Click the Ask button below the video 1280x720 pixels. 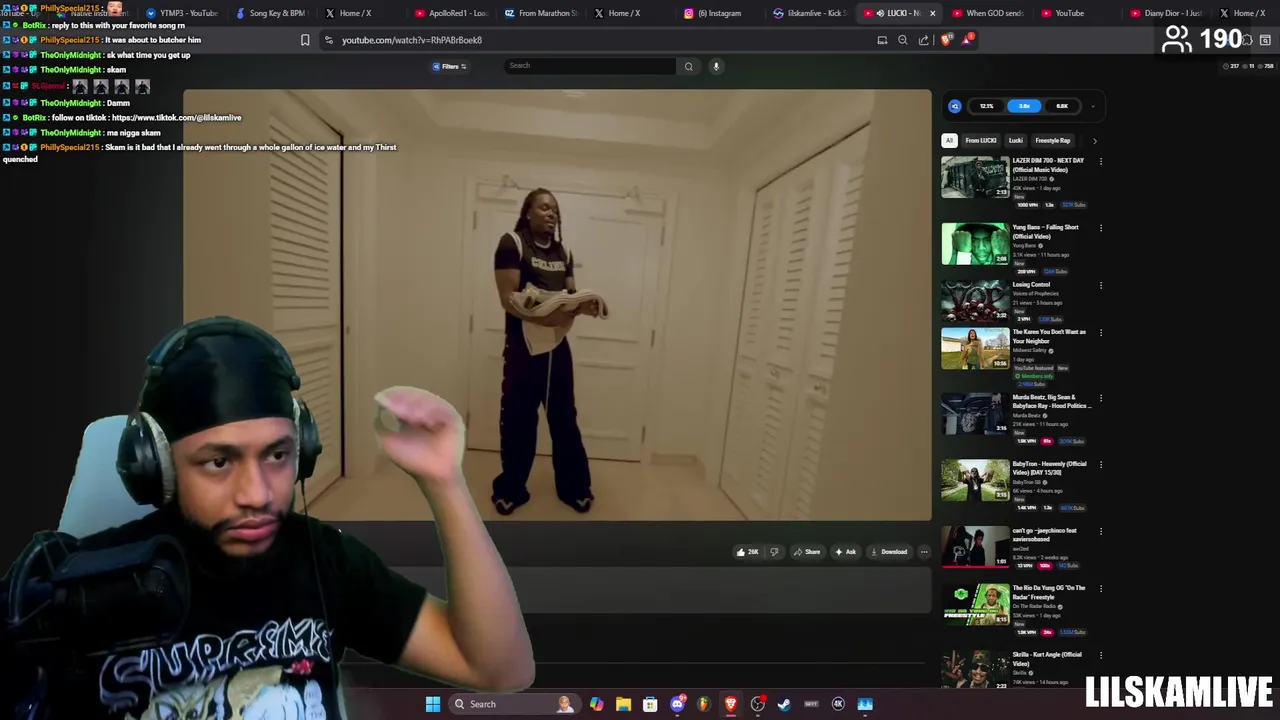coord(845,552)
